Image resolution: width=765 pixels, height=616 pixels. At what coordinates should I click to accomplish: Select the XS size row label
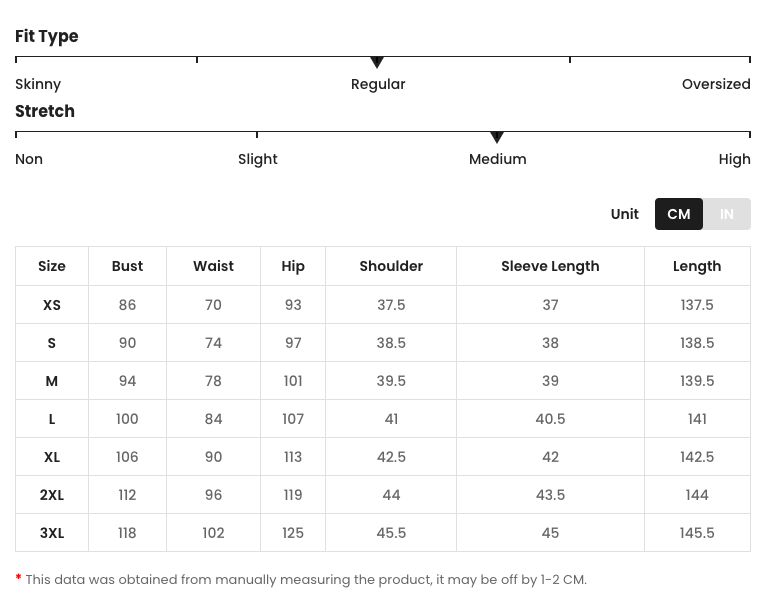coord(52,305)
